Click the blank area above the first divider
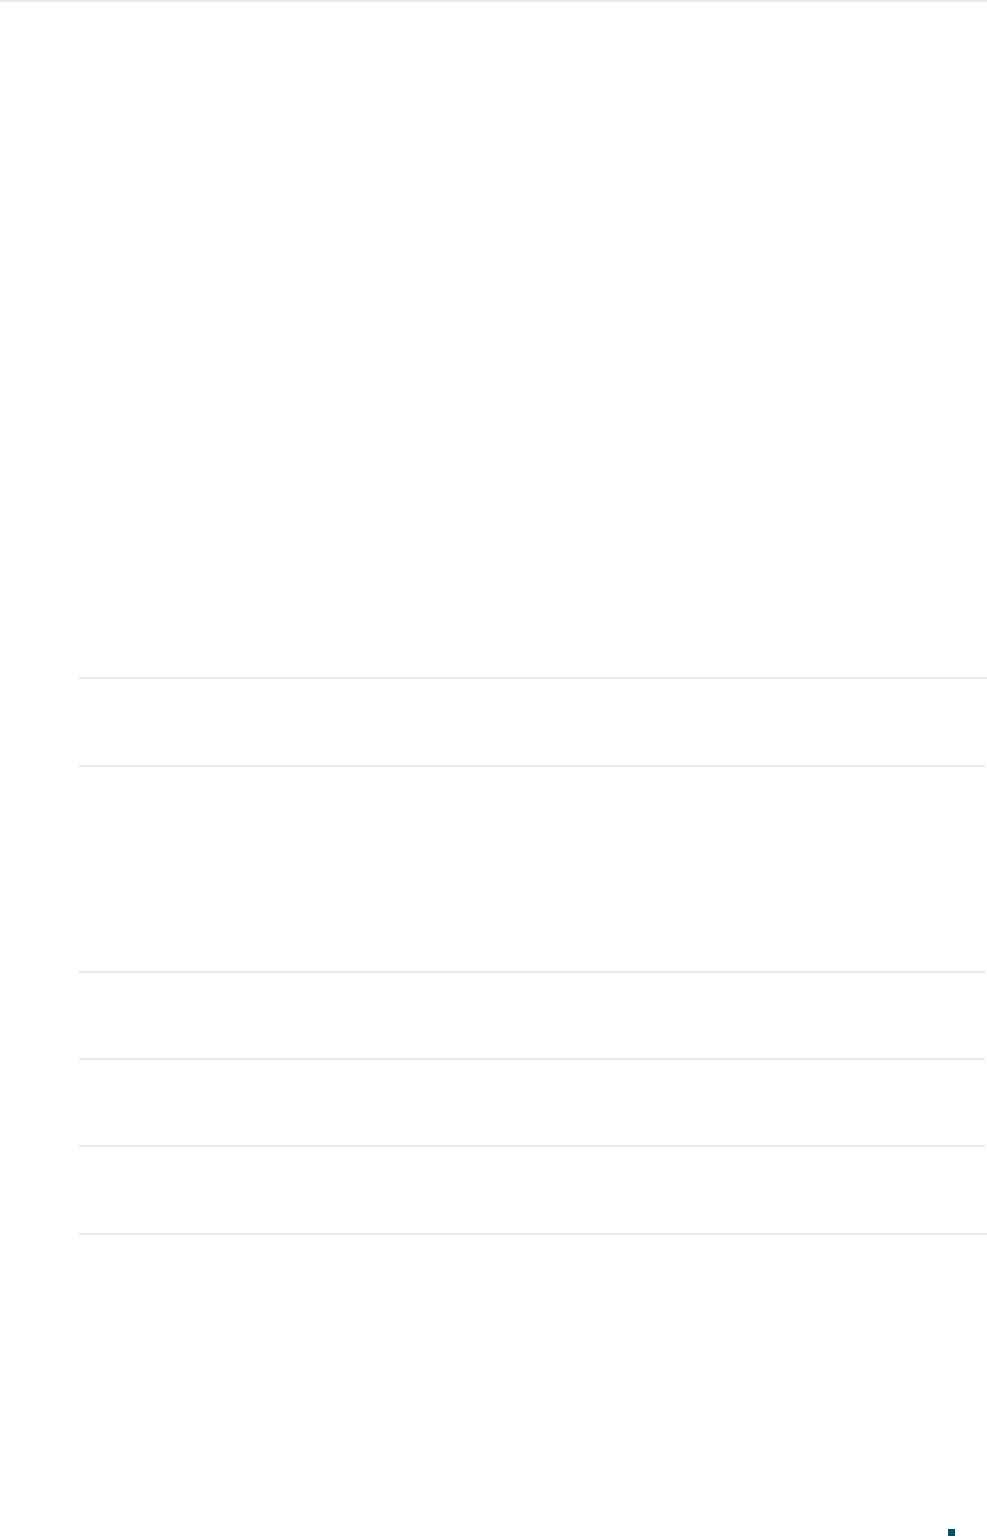 (x=493, y=340)
